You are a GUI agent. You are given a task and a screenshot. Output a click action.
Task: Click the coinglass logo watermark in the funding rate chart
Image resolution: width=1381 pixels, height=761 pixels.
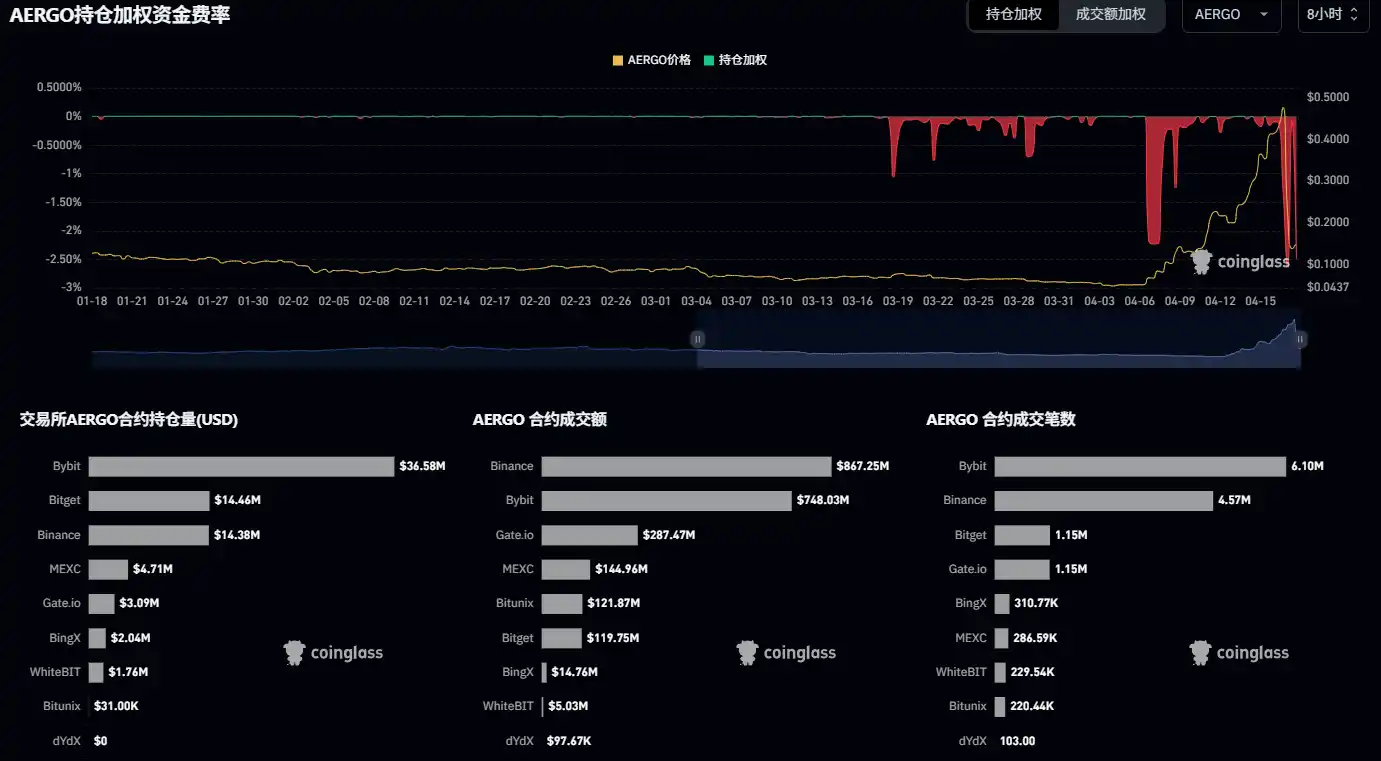pyautogui.click(x=1240, y=262)
